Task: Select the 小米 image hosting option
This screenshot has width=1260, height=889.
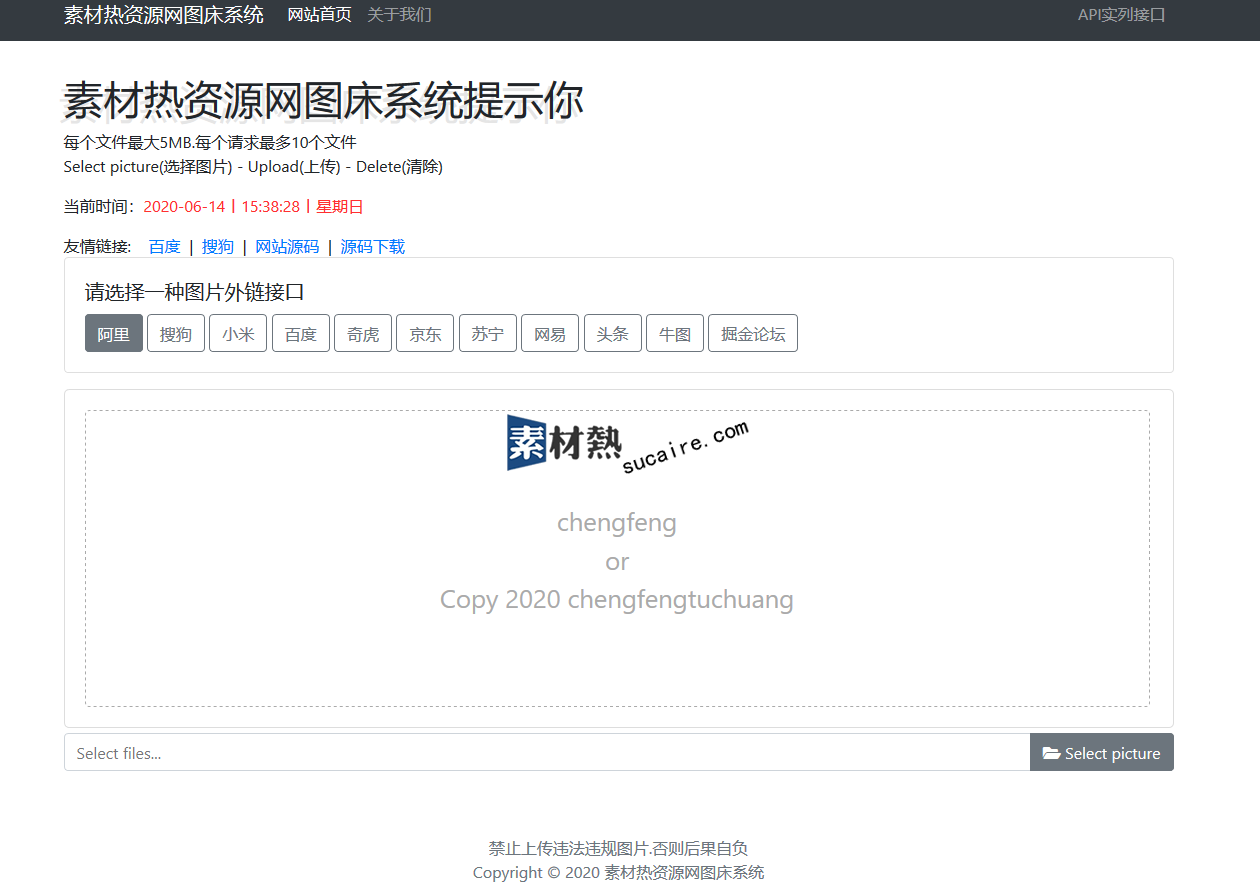Action: coord(238,334)
